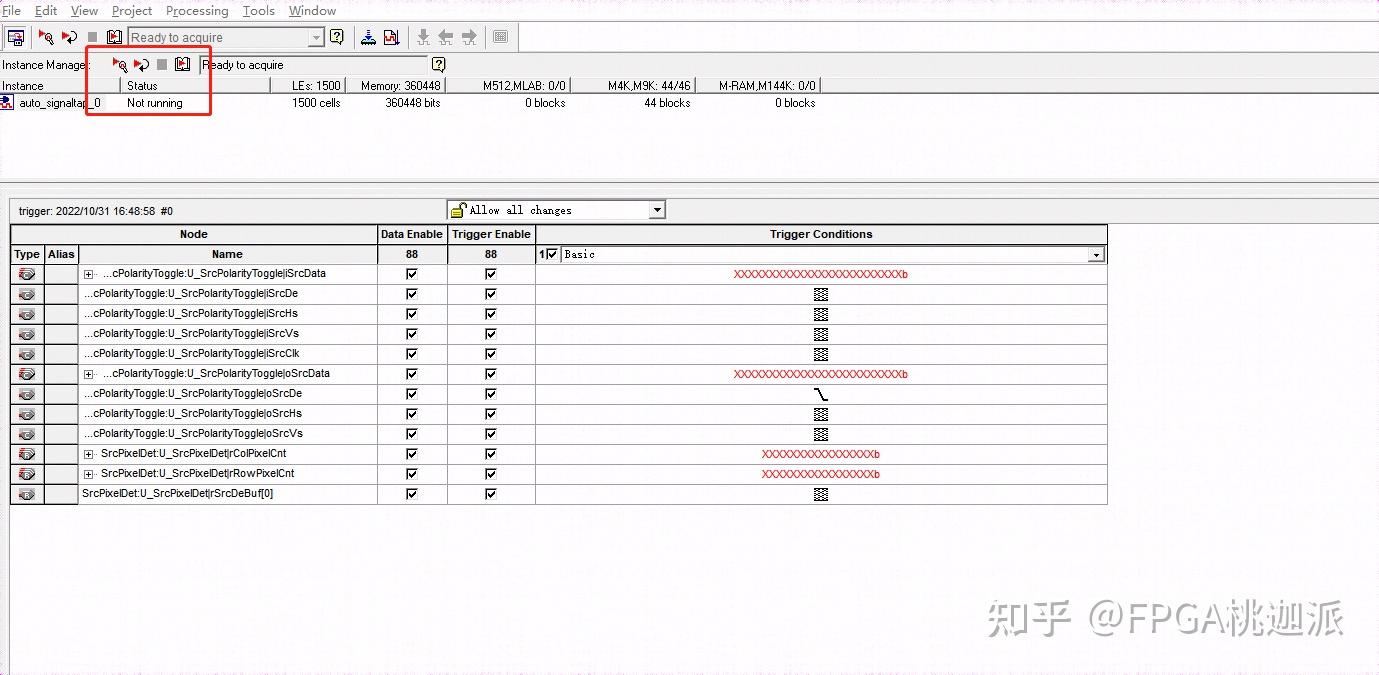1379x675 pixels.
Task: Click type icon of rSrcDeBuf[0] row
Action: [x=27, y=494]
